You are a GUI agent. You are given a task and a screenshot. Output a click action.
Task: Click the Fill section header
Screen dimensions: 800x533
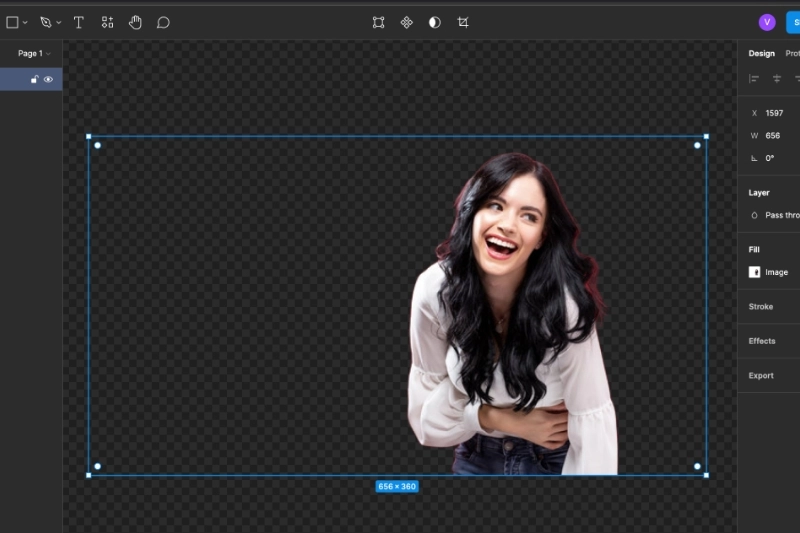click(754, 249)
